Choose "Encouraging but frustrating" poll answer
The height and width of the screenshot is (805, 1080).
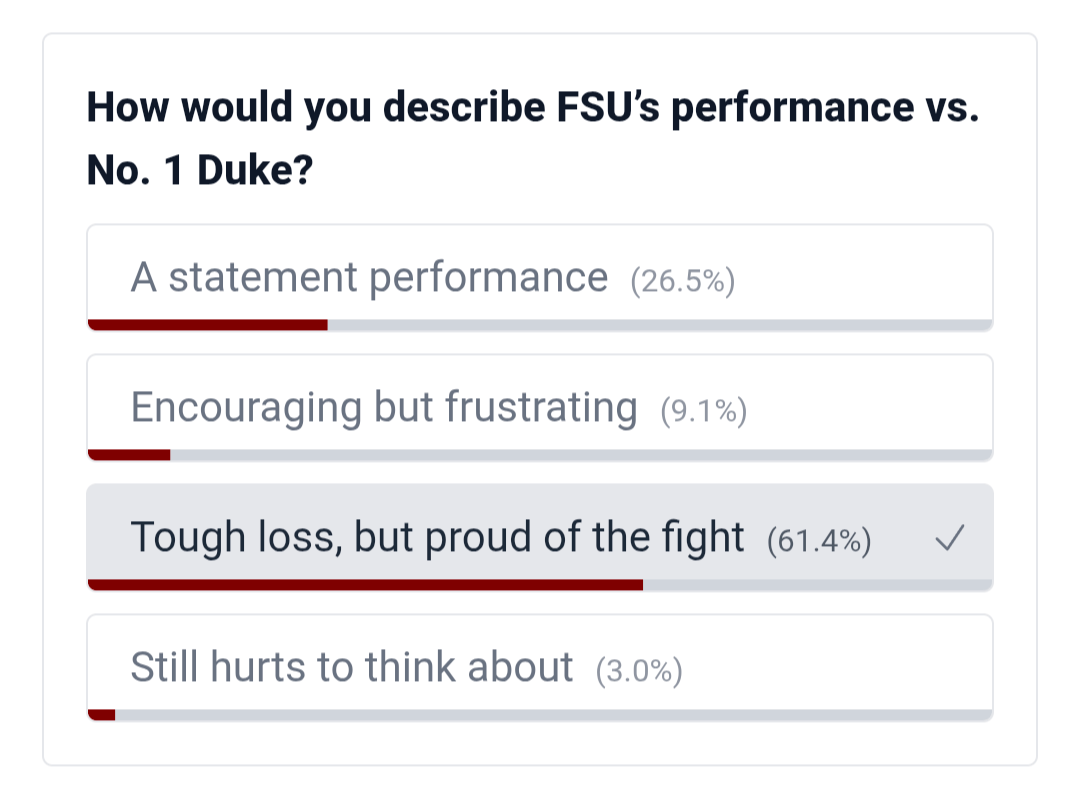pos(383,408)
